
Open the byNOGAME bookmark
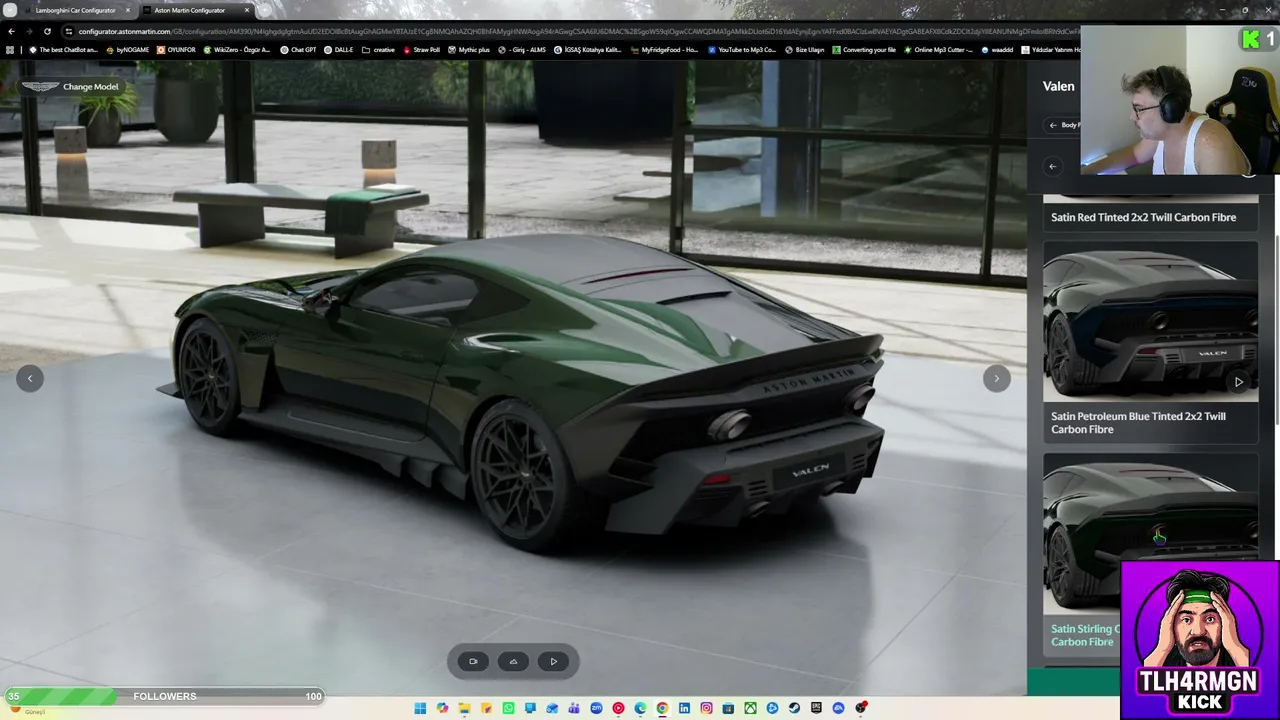coord(127,50)
